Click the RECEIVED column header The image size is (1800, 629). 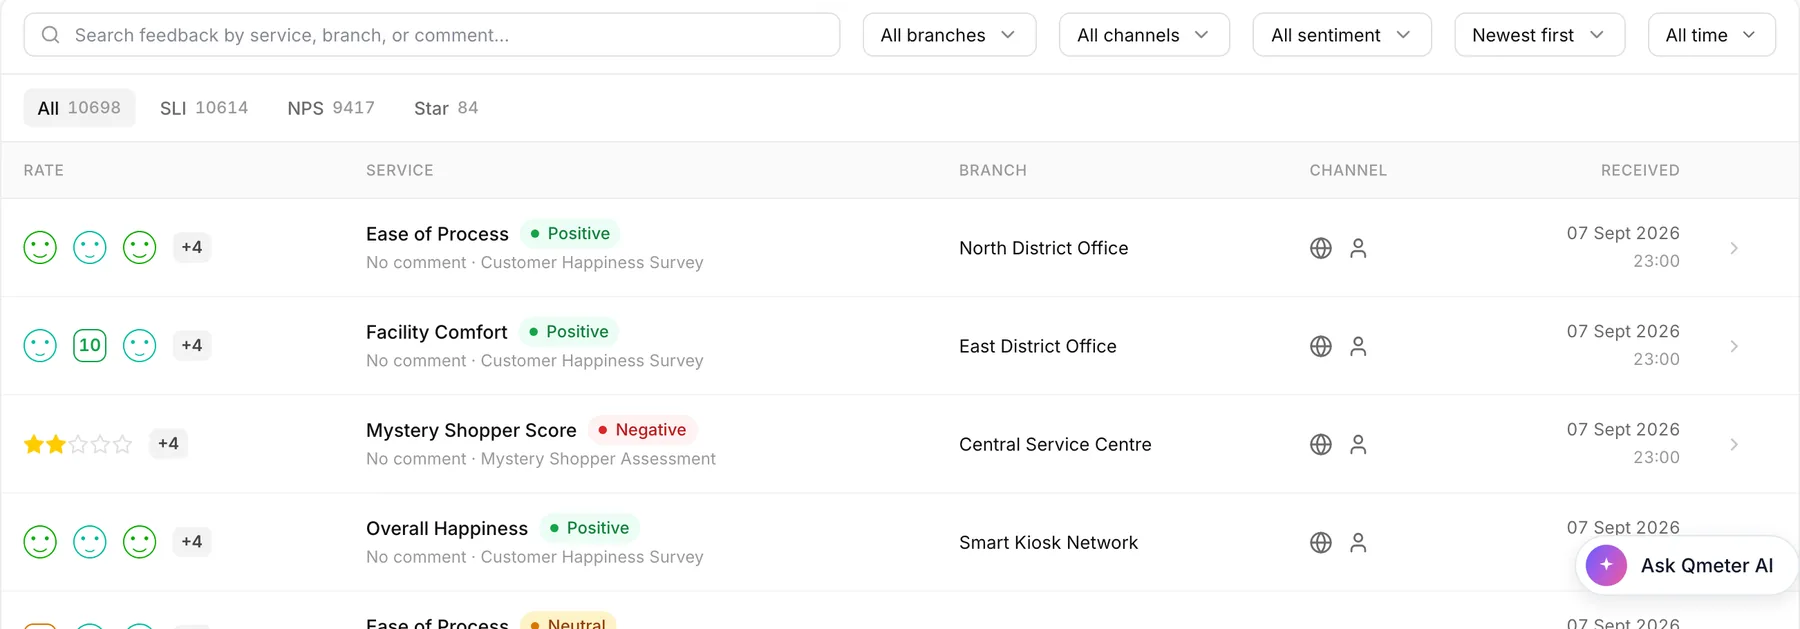tap(1640, 170)
